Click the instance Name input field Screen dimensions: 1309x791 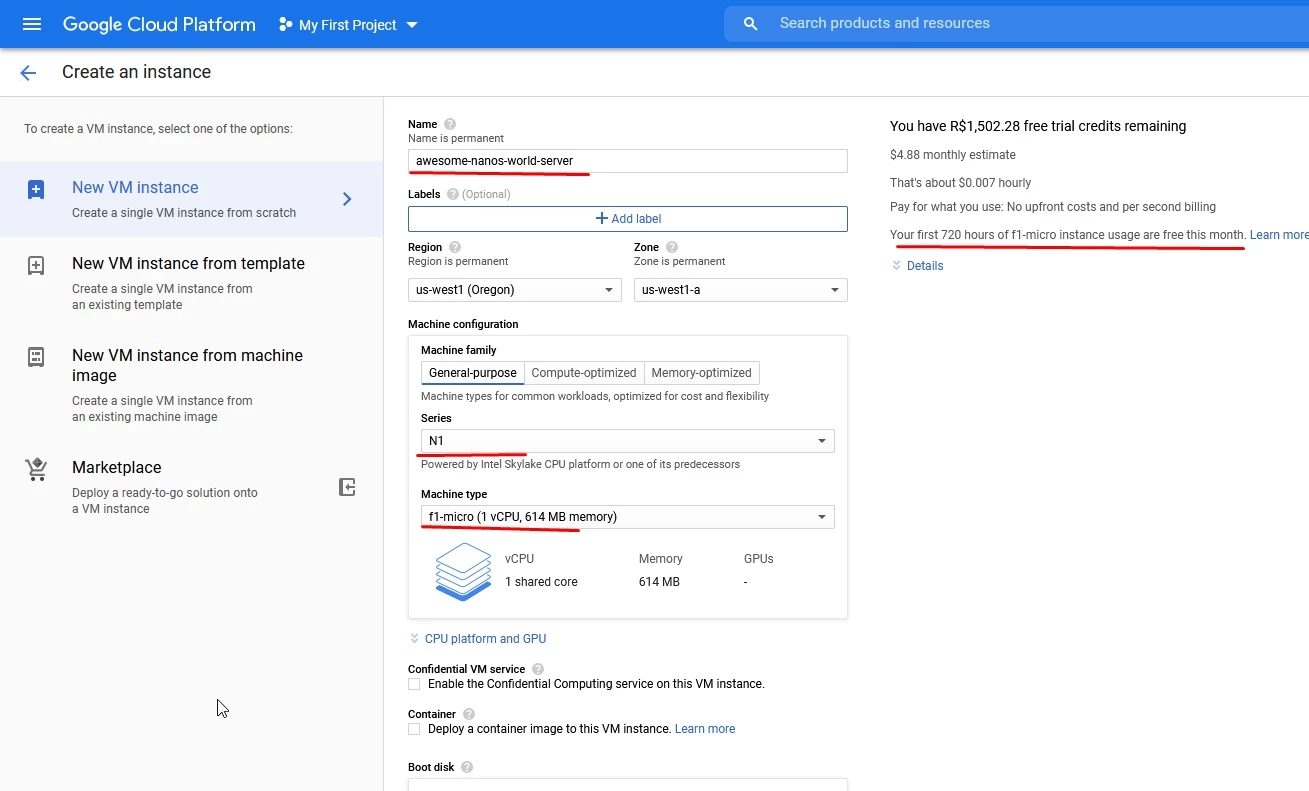[628, 161]
